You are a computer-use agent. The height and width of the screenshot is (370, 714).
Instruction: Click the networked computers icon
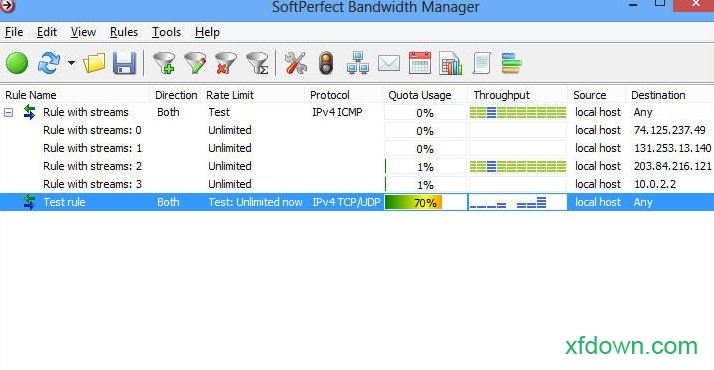(x=358, y=63)
